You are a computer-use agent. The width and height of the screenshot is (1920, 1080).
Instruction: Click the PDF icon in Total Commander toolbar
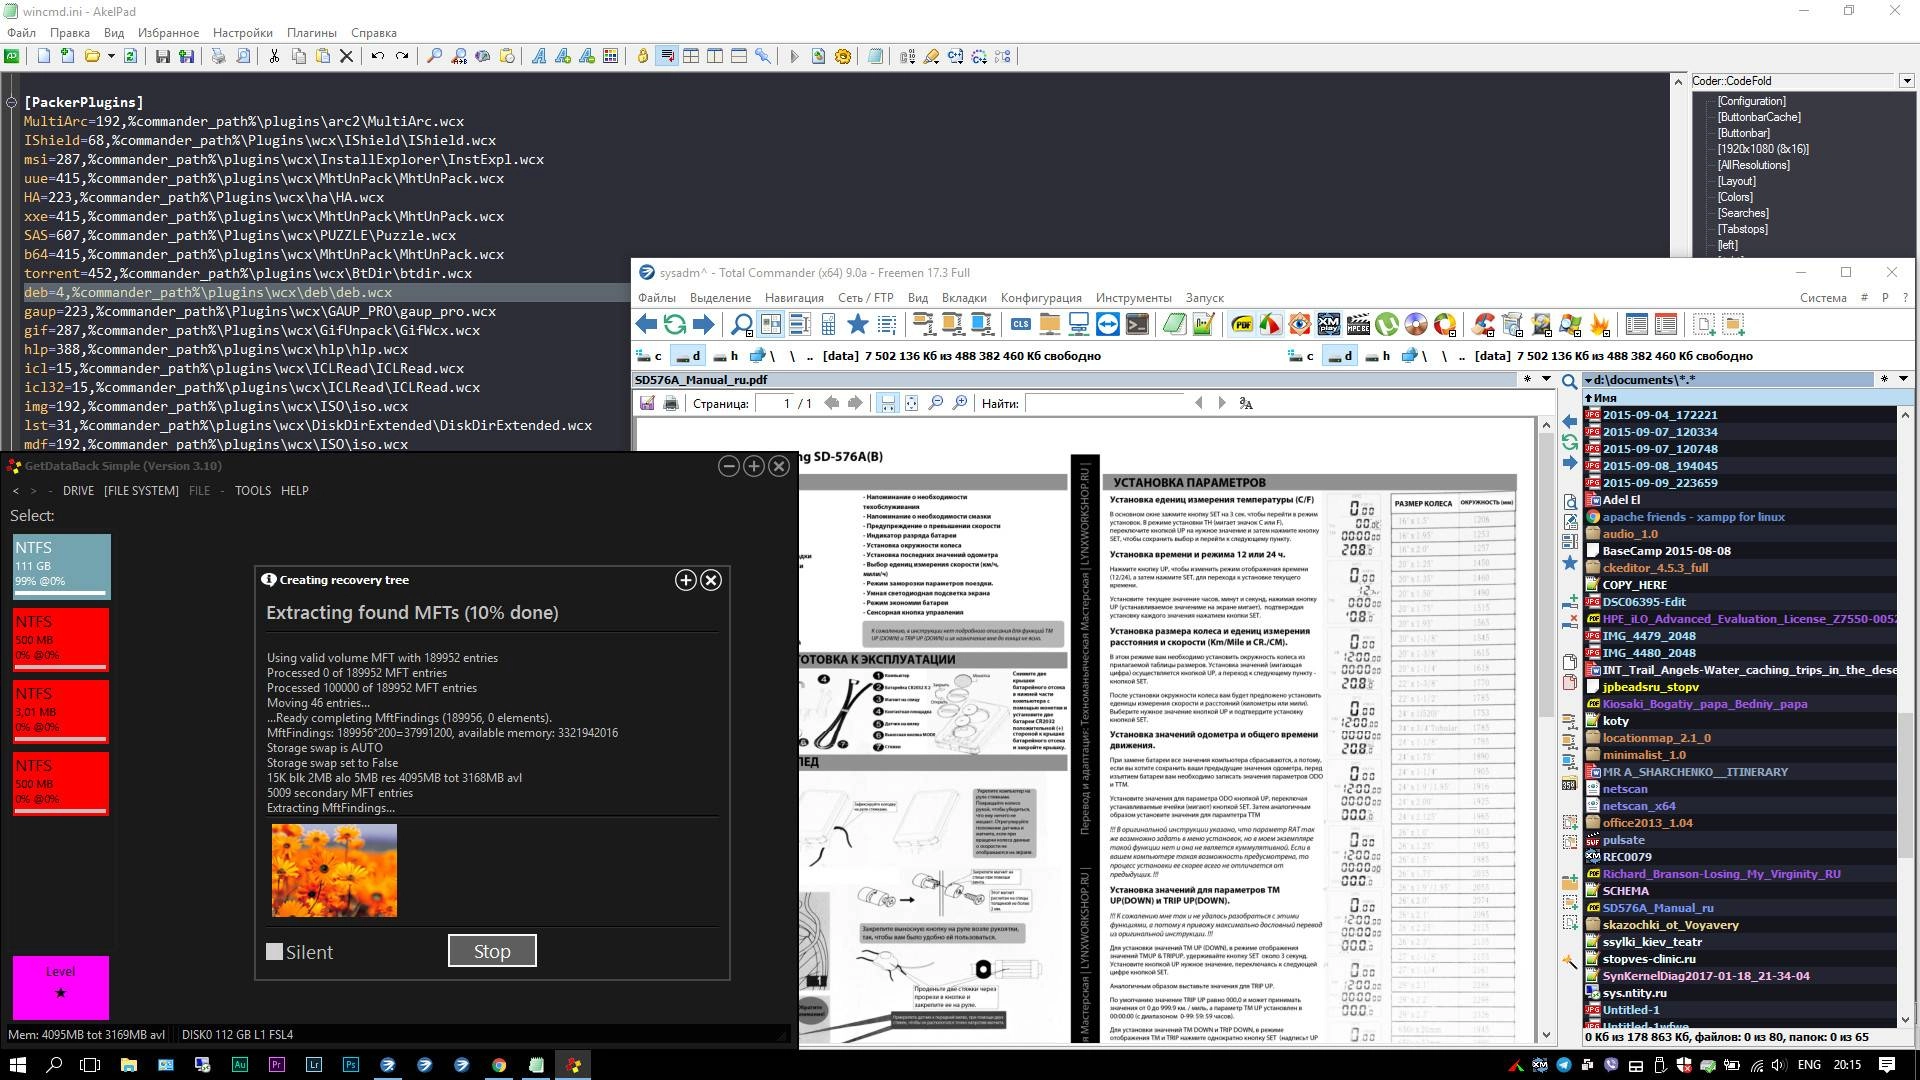click(1242, 324)
